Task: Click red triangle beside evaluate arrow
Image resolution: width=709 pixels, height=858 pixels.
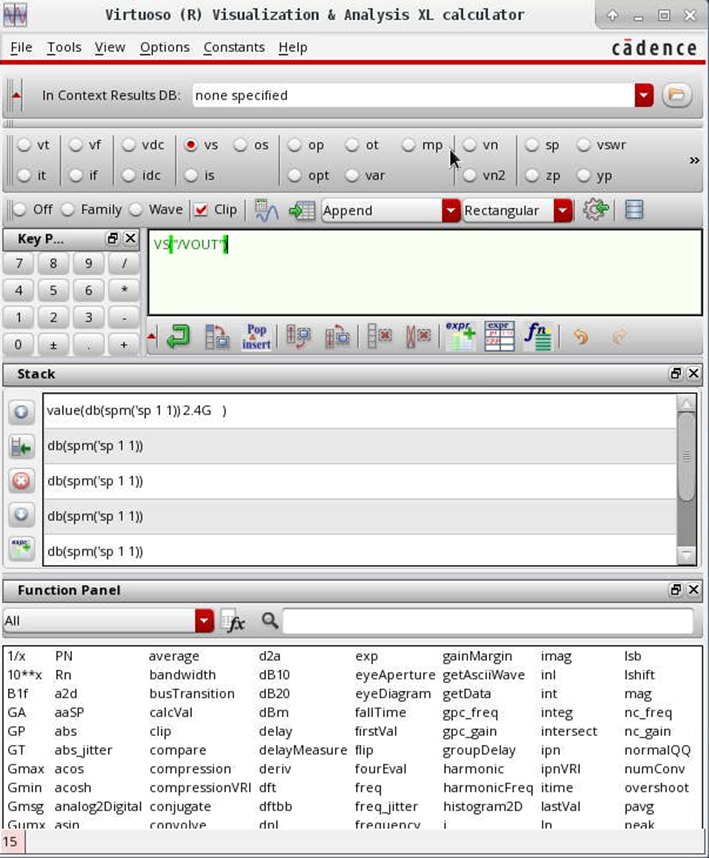Action: coord(152,336)
